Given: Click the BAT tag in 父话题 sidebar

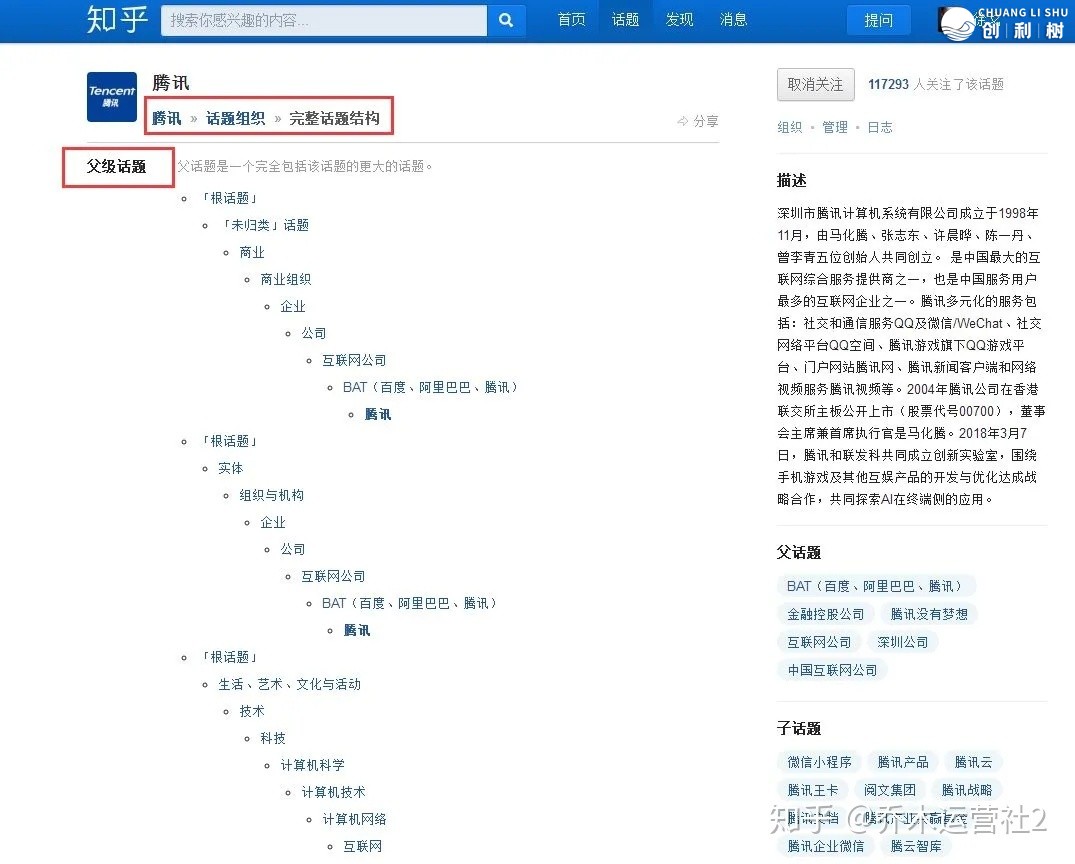Looking at the screenshot, I should (x=875, y=586).
